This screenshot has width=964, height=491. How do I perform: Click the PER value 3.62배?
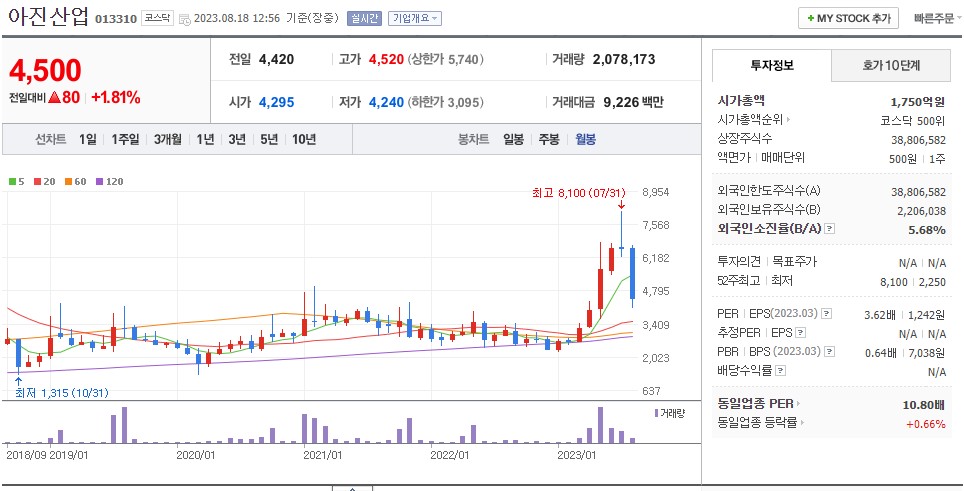[x=880, y=315]
